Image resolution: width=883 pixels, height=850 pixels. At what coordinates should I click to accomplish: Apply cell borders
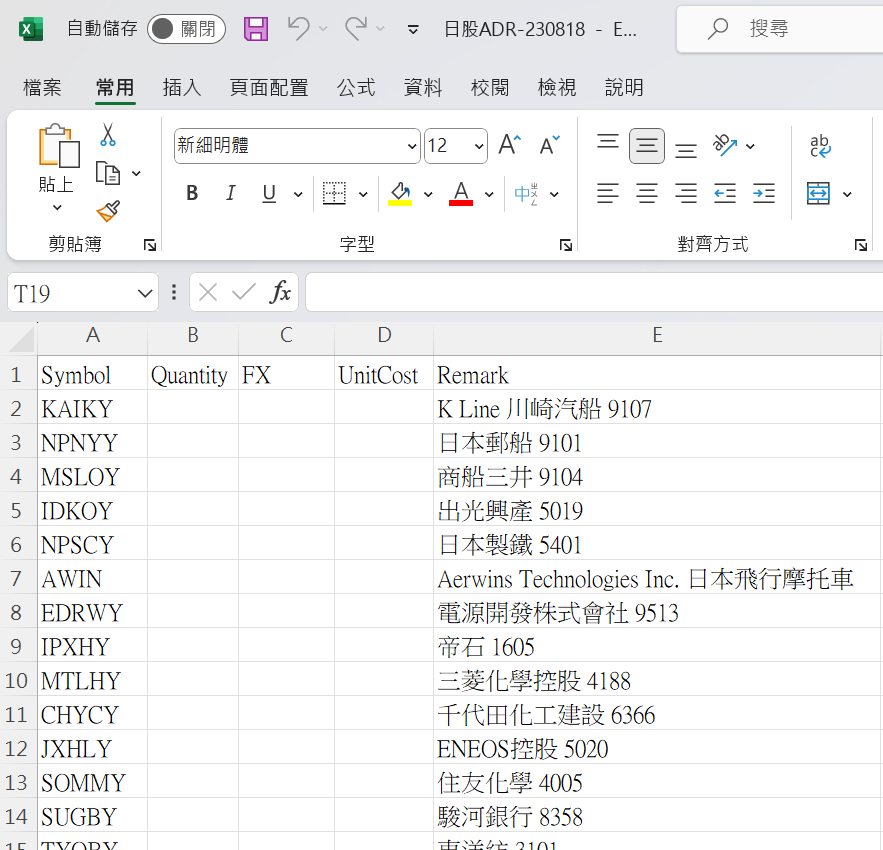pyautogui.click(x=334, y=194)
